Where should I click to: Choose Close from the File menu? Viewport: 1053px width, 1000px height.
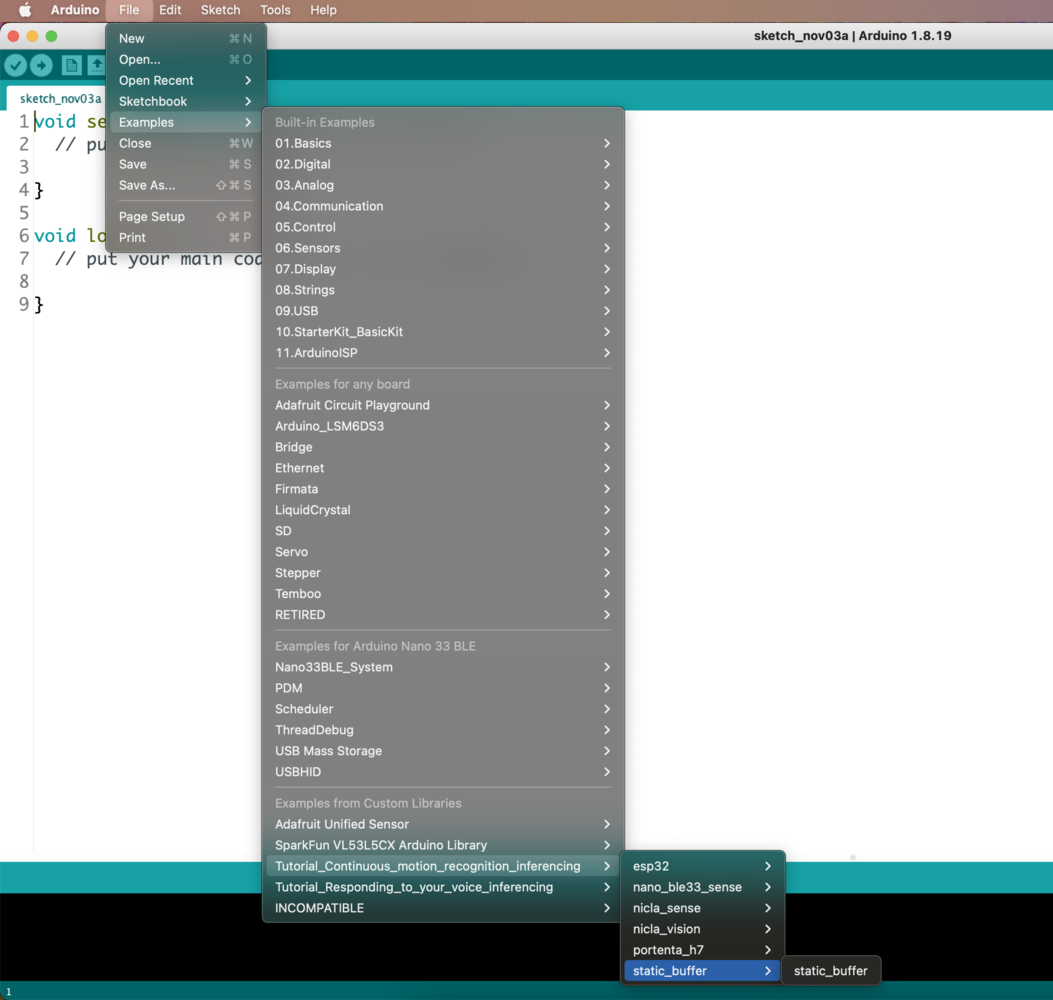186,143
